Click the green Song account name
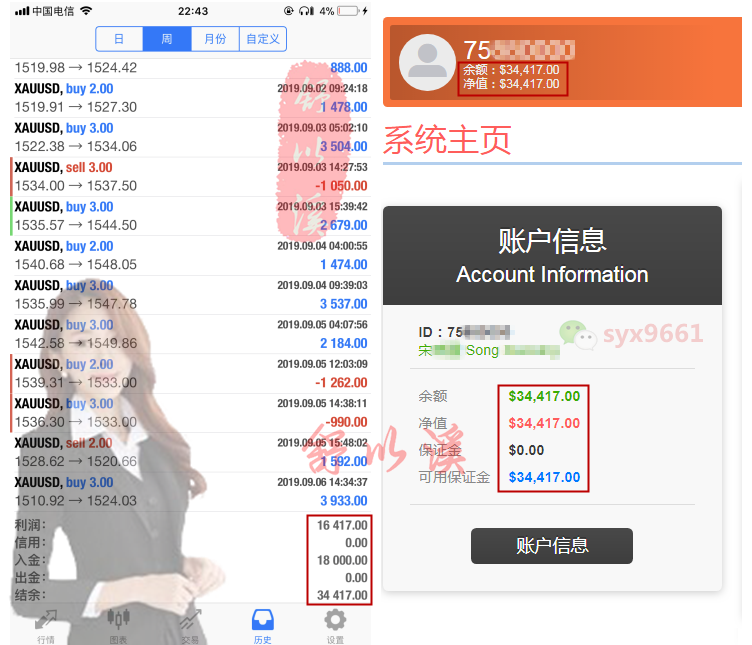This screenshot has width=752, height=645. (489, 351)
